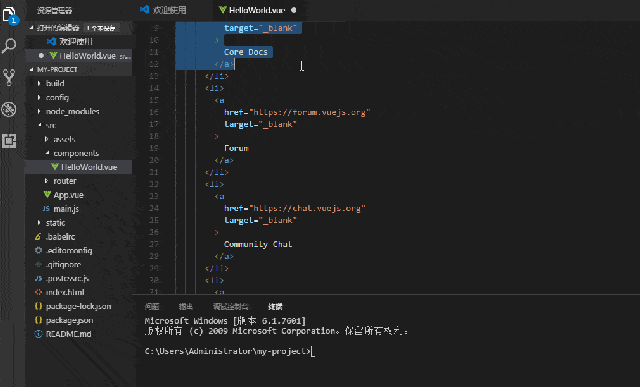
Task: Open the .editorconfig file
Action: pyautogui.click(x=69, y=250)
